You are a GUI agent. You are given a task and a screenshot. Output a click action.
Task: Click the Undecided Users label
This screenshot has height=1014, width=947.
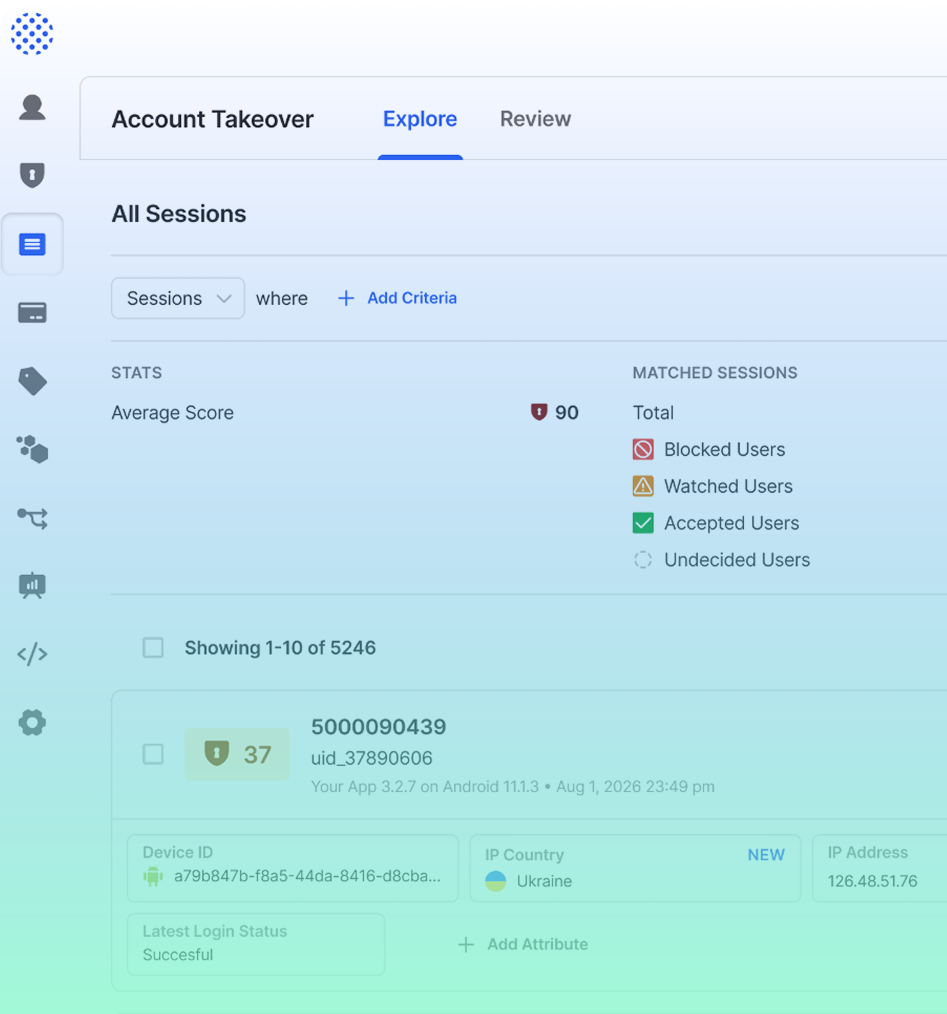[x=737, y=559]
